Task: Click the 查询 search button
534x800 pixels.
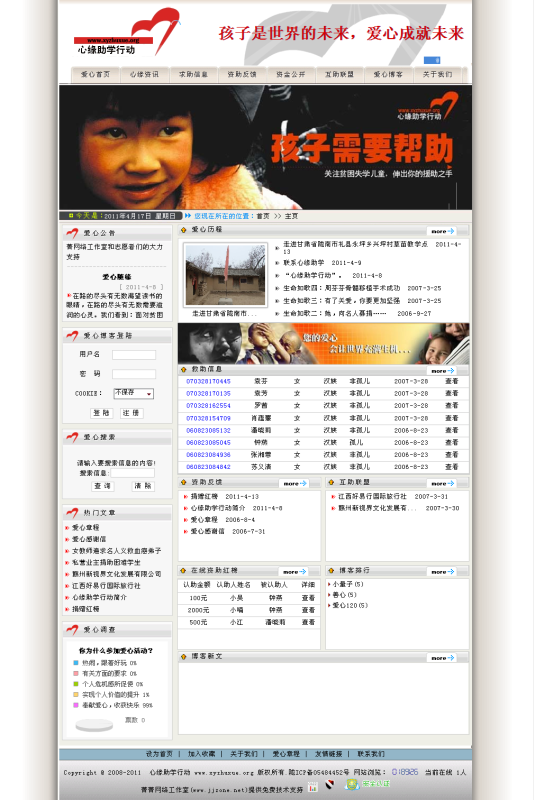Action: point(102,486)
